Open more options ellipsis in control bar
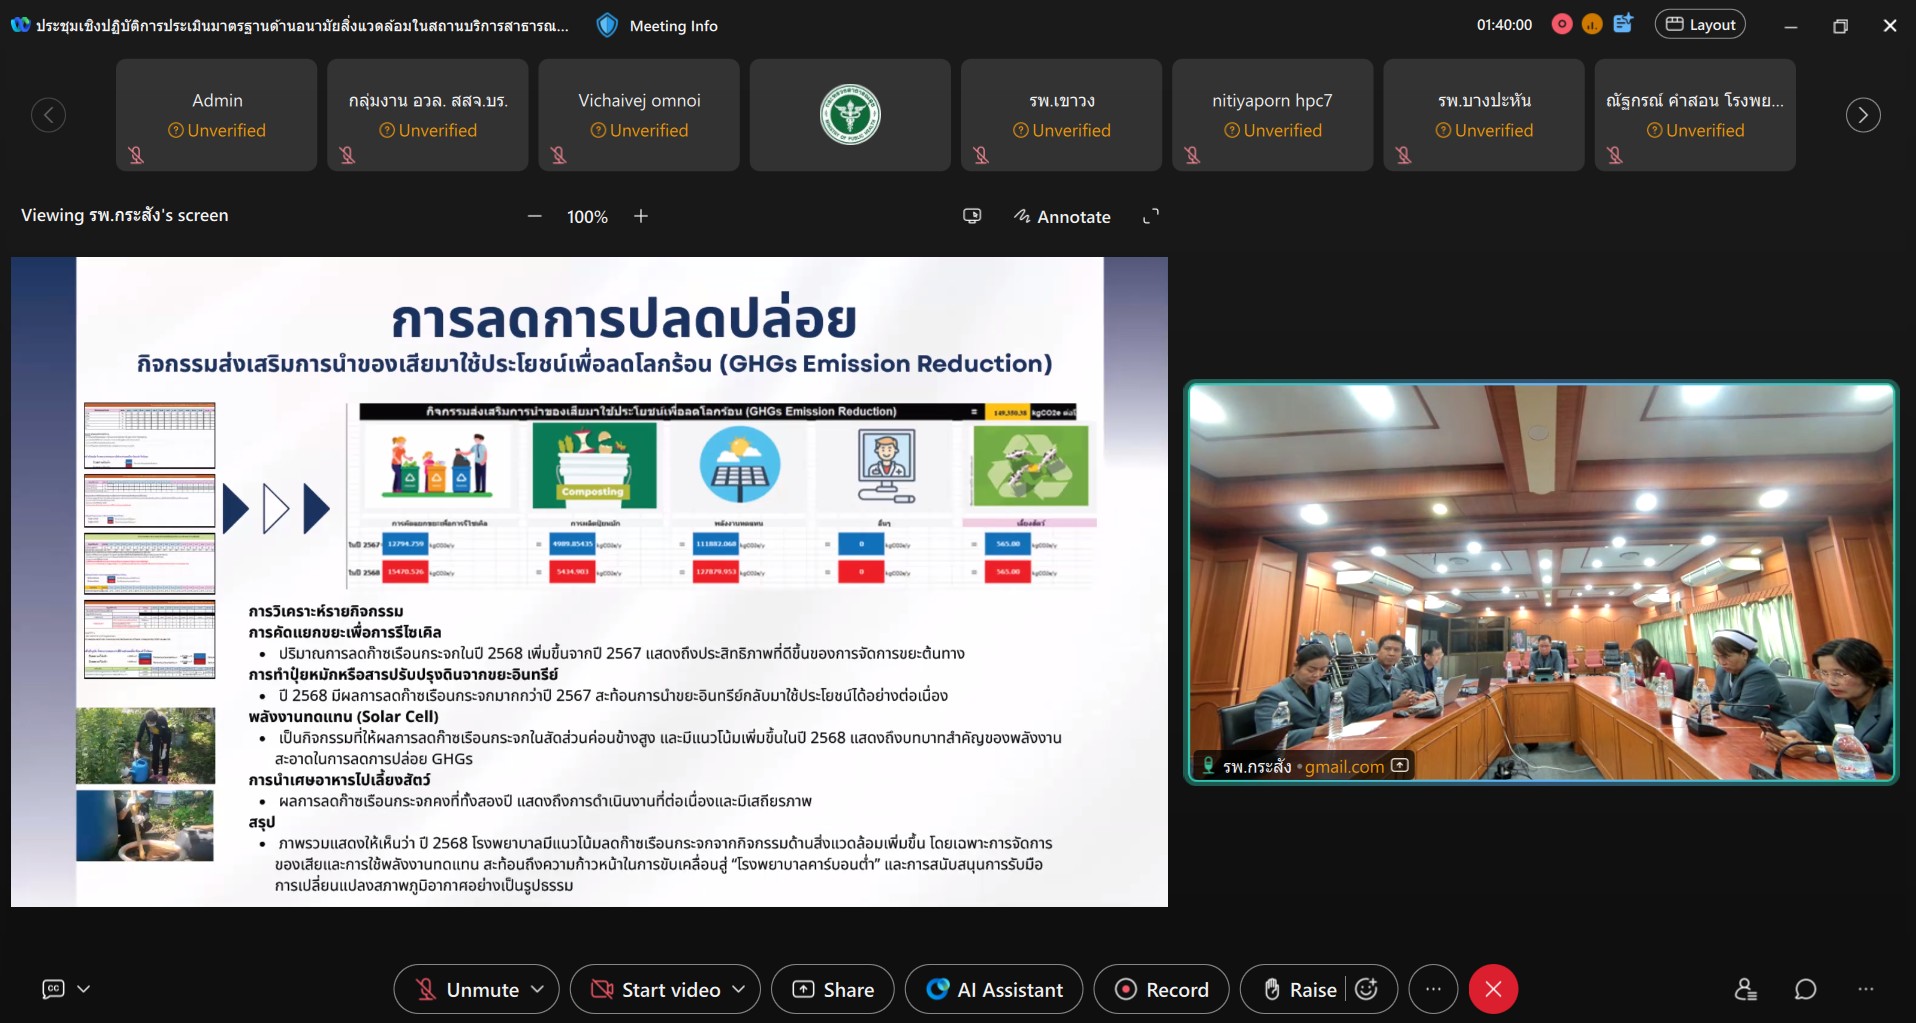 click(1433, 989)
